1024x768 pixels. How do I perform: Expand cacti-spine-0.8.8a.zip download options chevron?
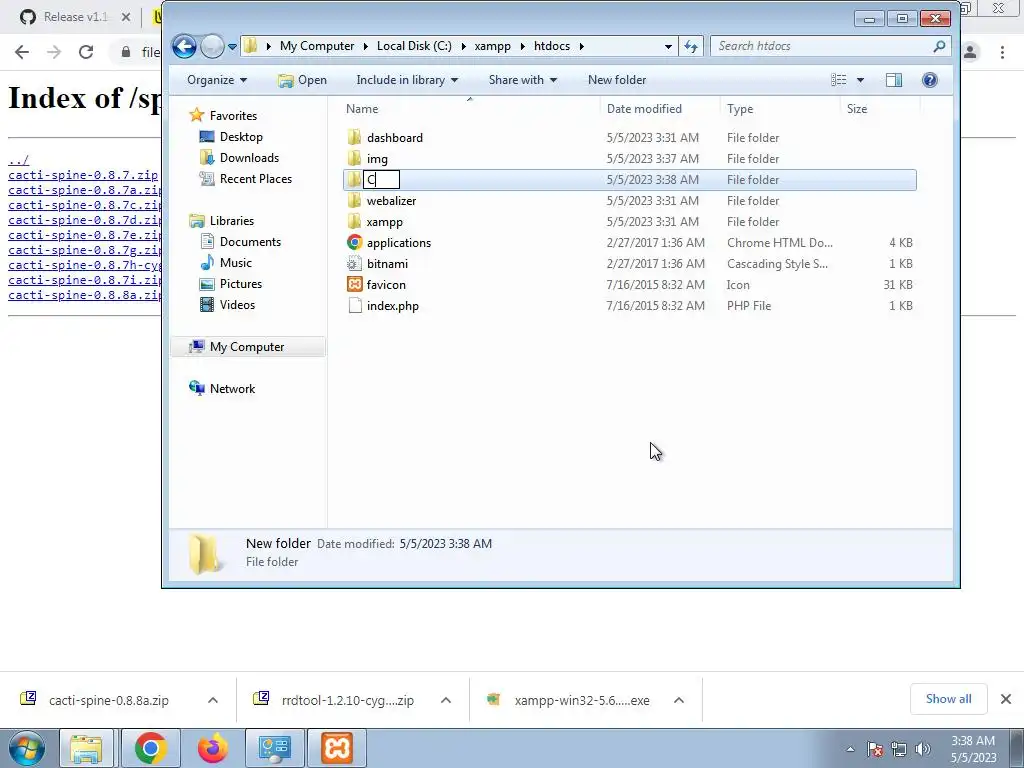click(212, 700)
